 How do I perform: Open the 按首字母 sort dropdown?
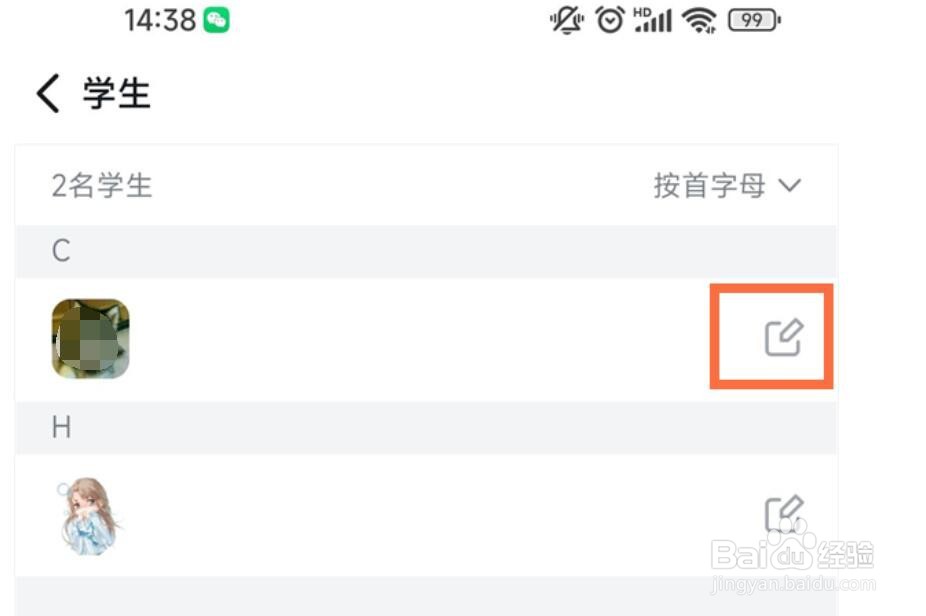[728, 185]
